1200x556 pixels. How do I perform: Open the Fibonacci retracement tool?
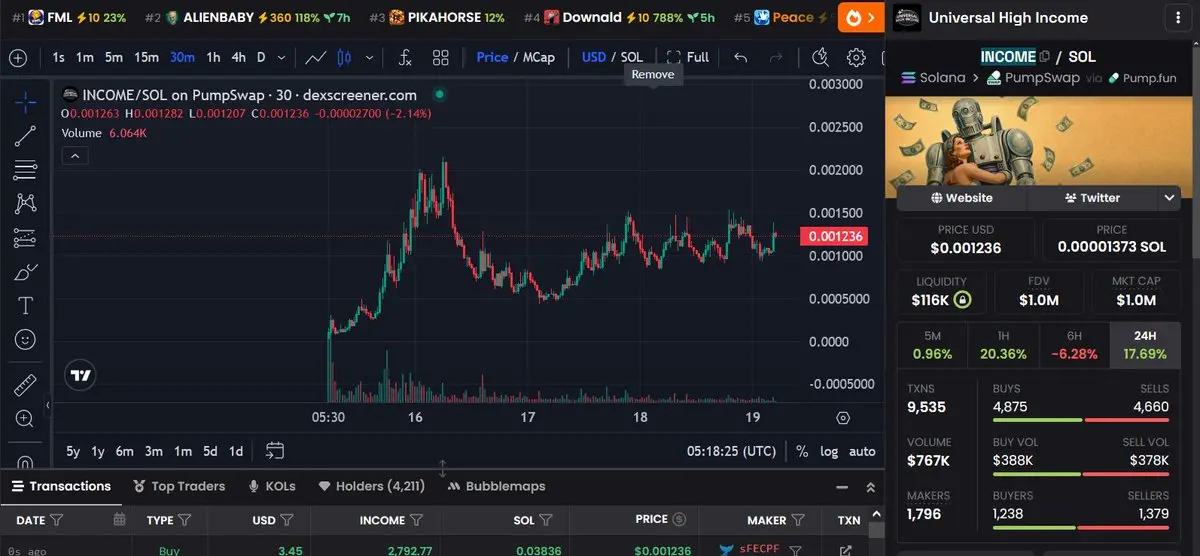pos(26,170)
